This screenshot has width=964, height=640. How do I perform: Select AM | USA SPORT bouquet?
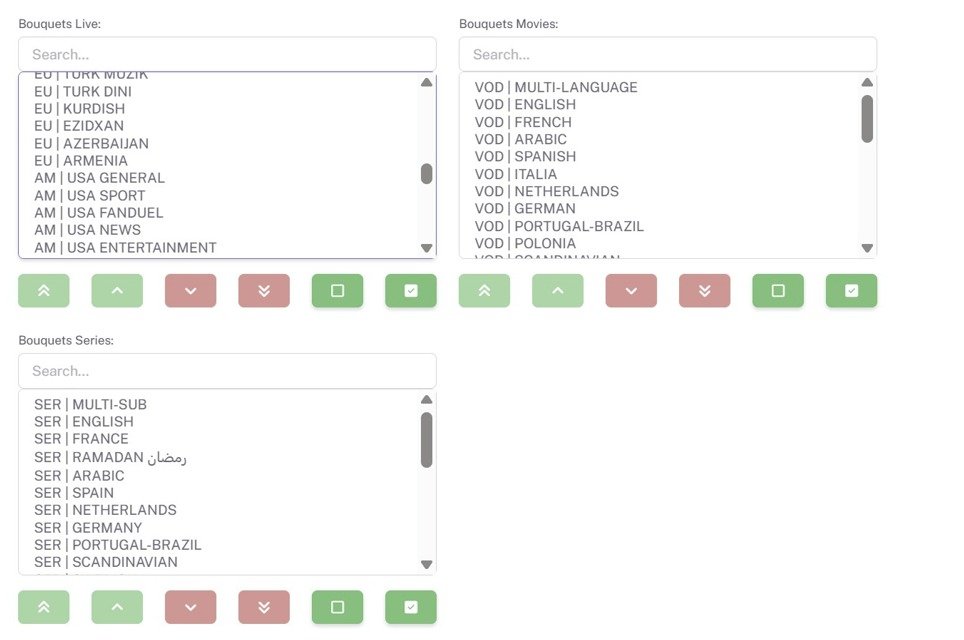tap(90, 195)
